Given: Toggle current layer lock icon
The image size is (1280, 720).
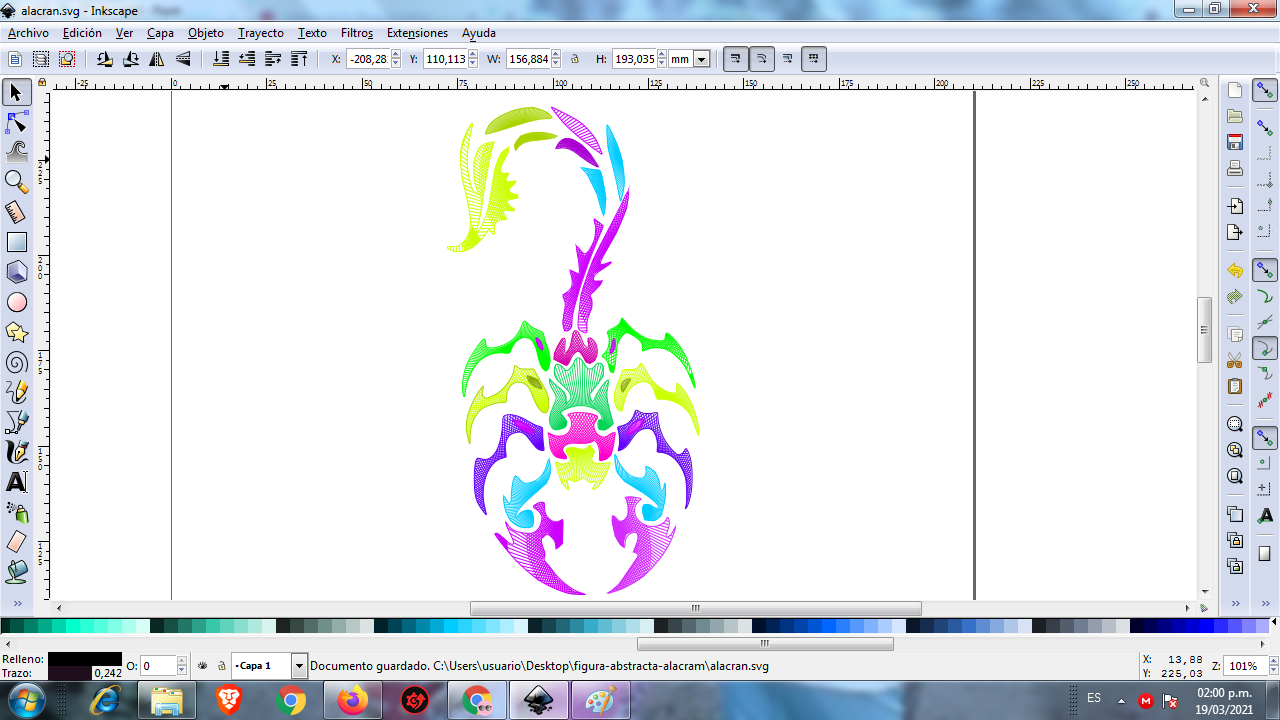Looking at the screenshot, I should (x=221, y=665).
